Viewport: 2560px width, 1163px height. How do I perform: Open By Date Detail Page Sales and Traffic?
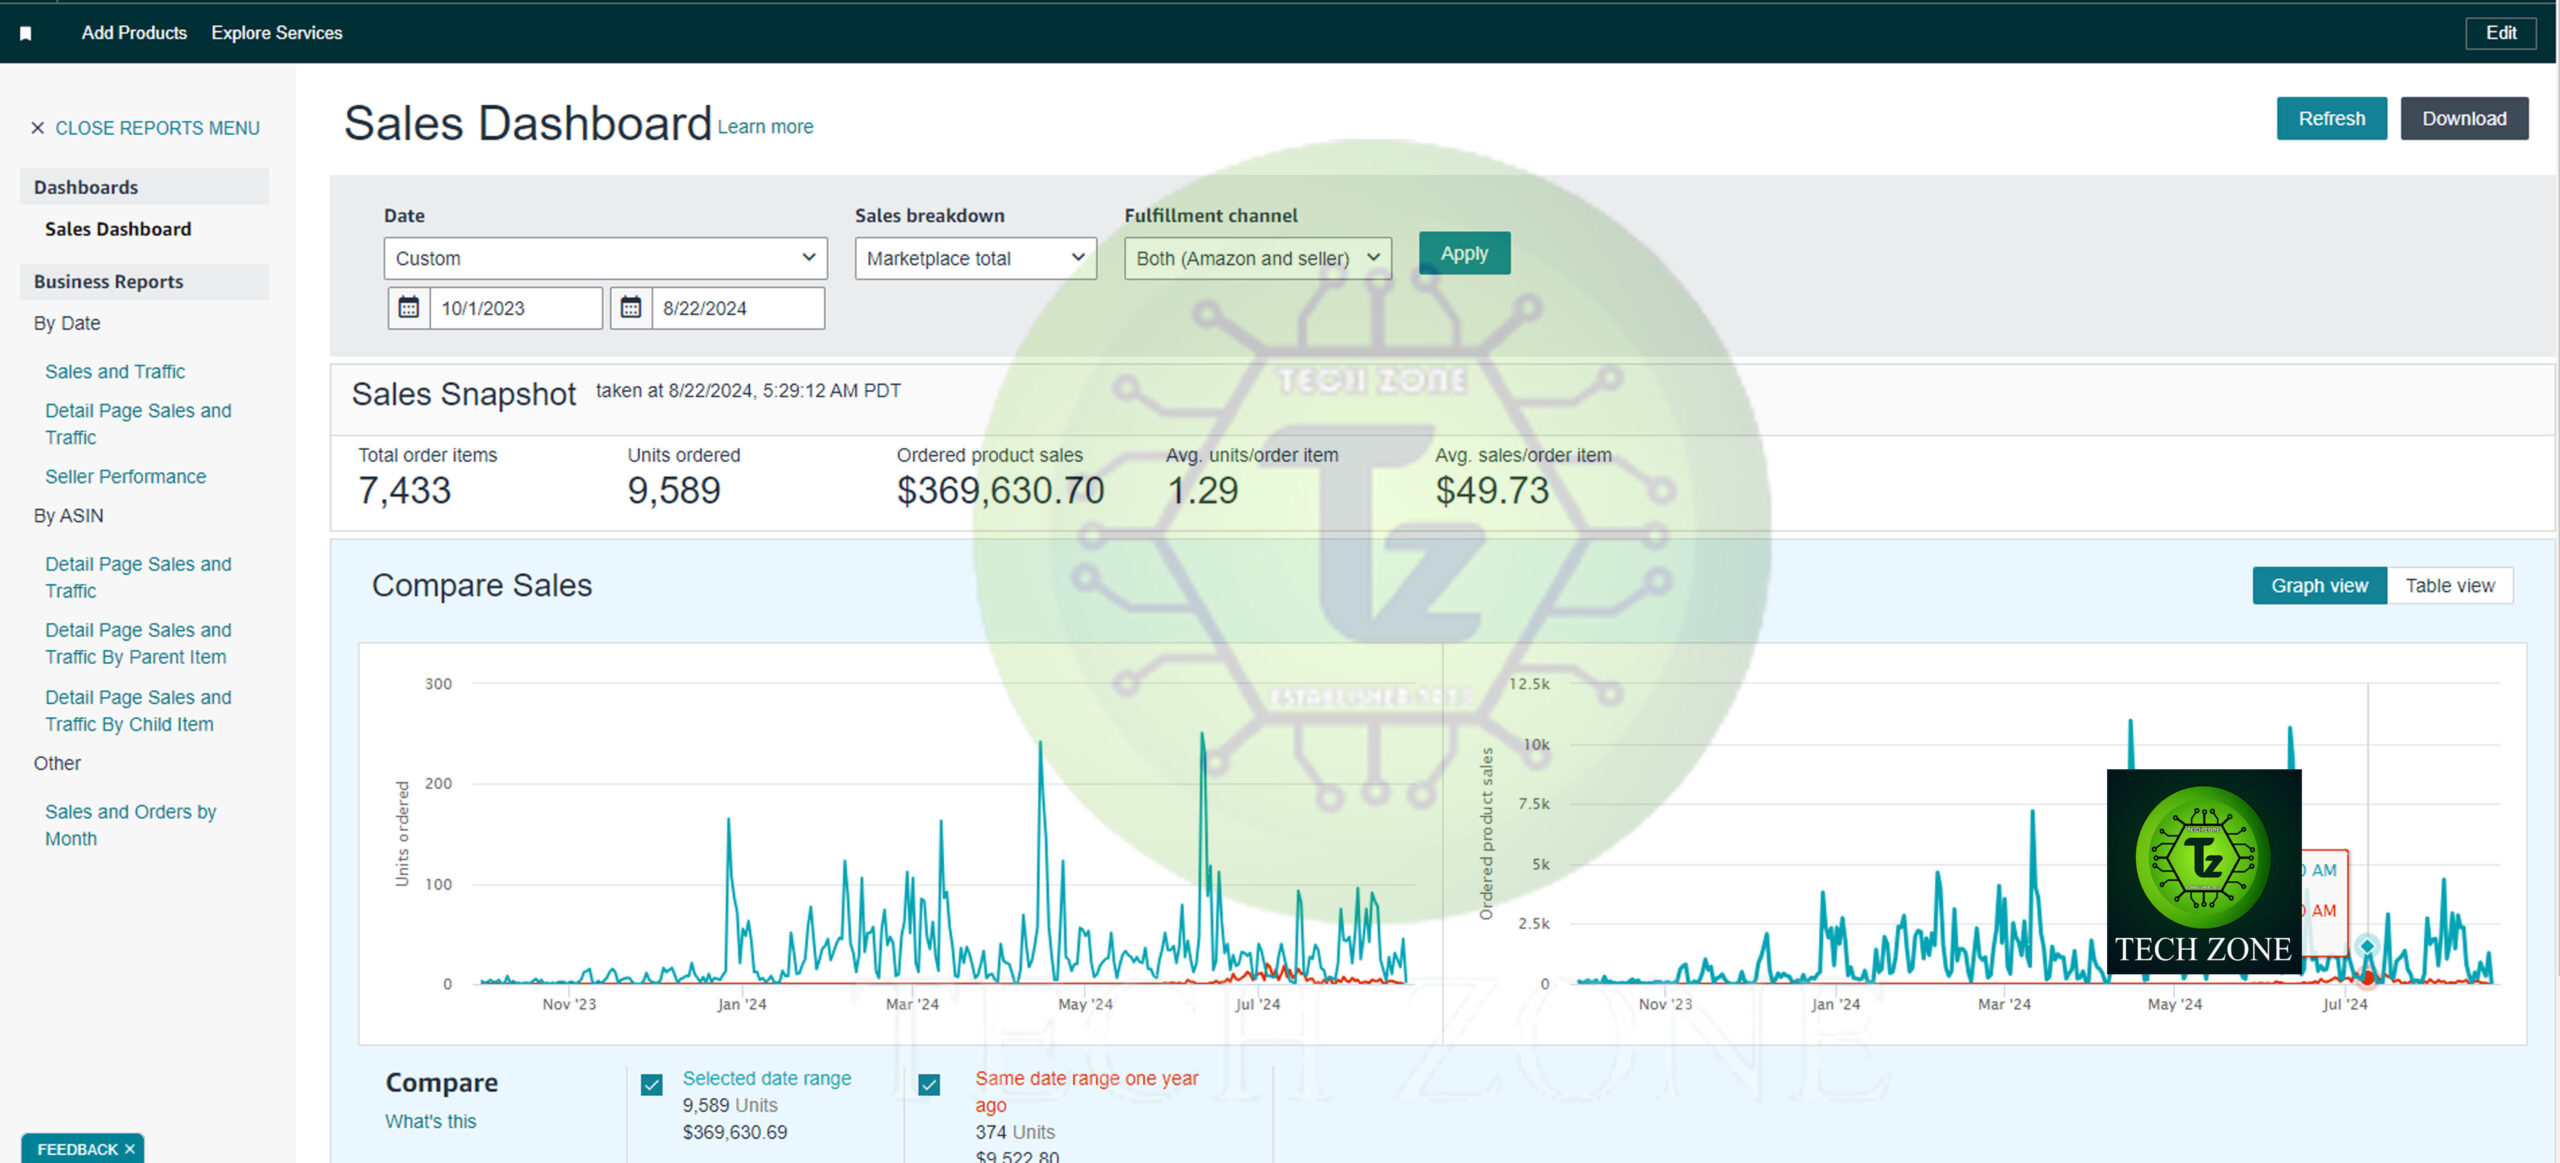[x=138, y=424]
